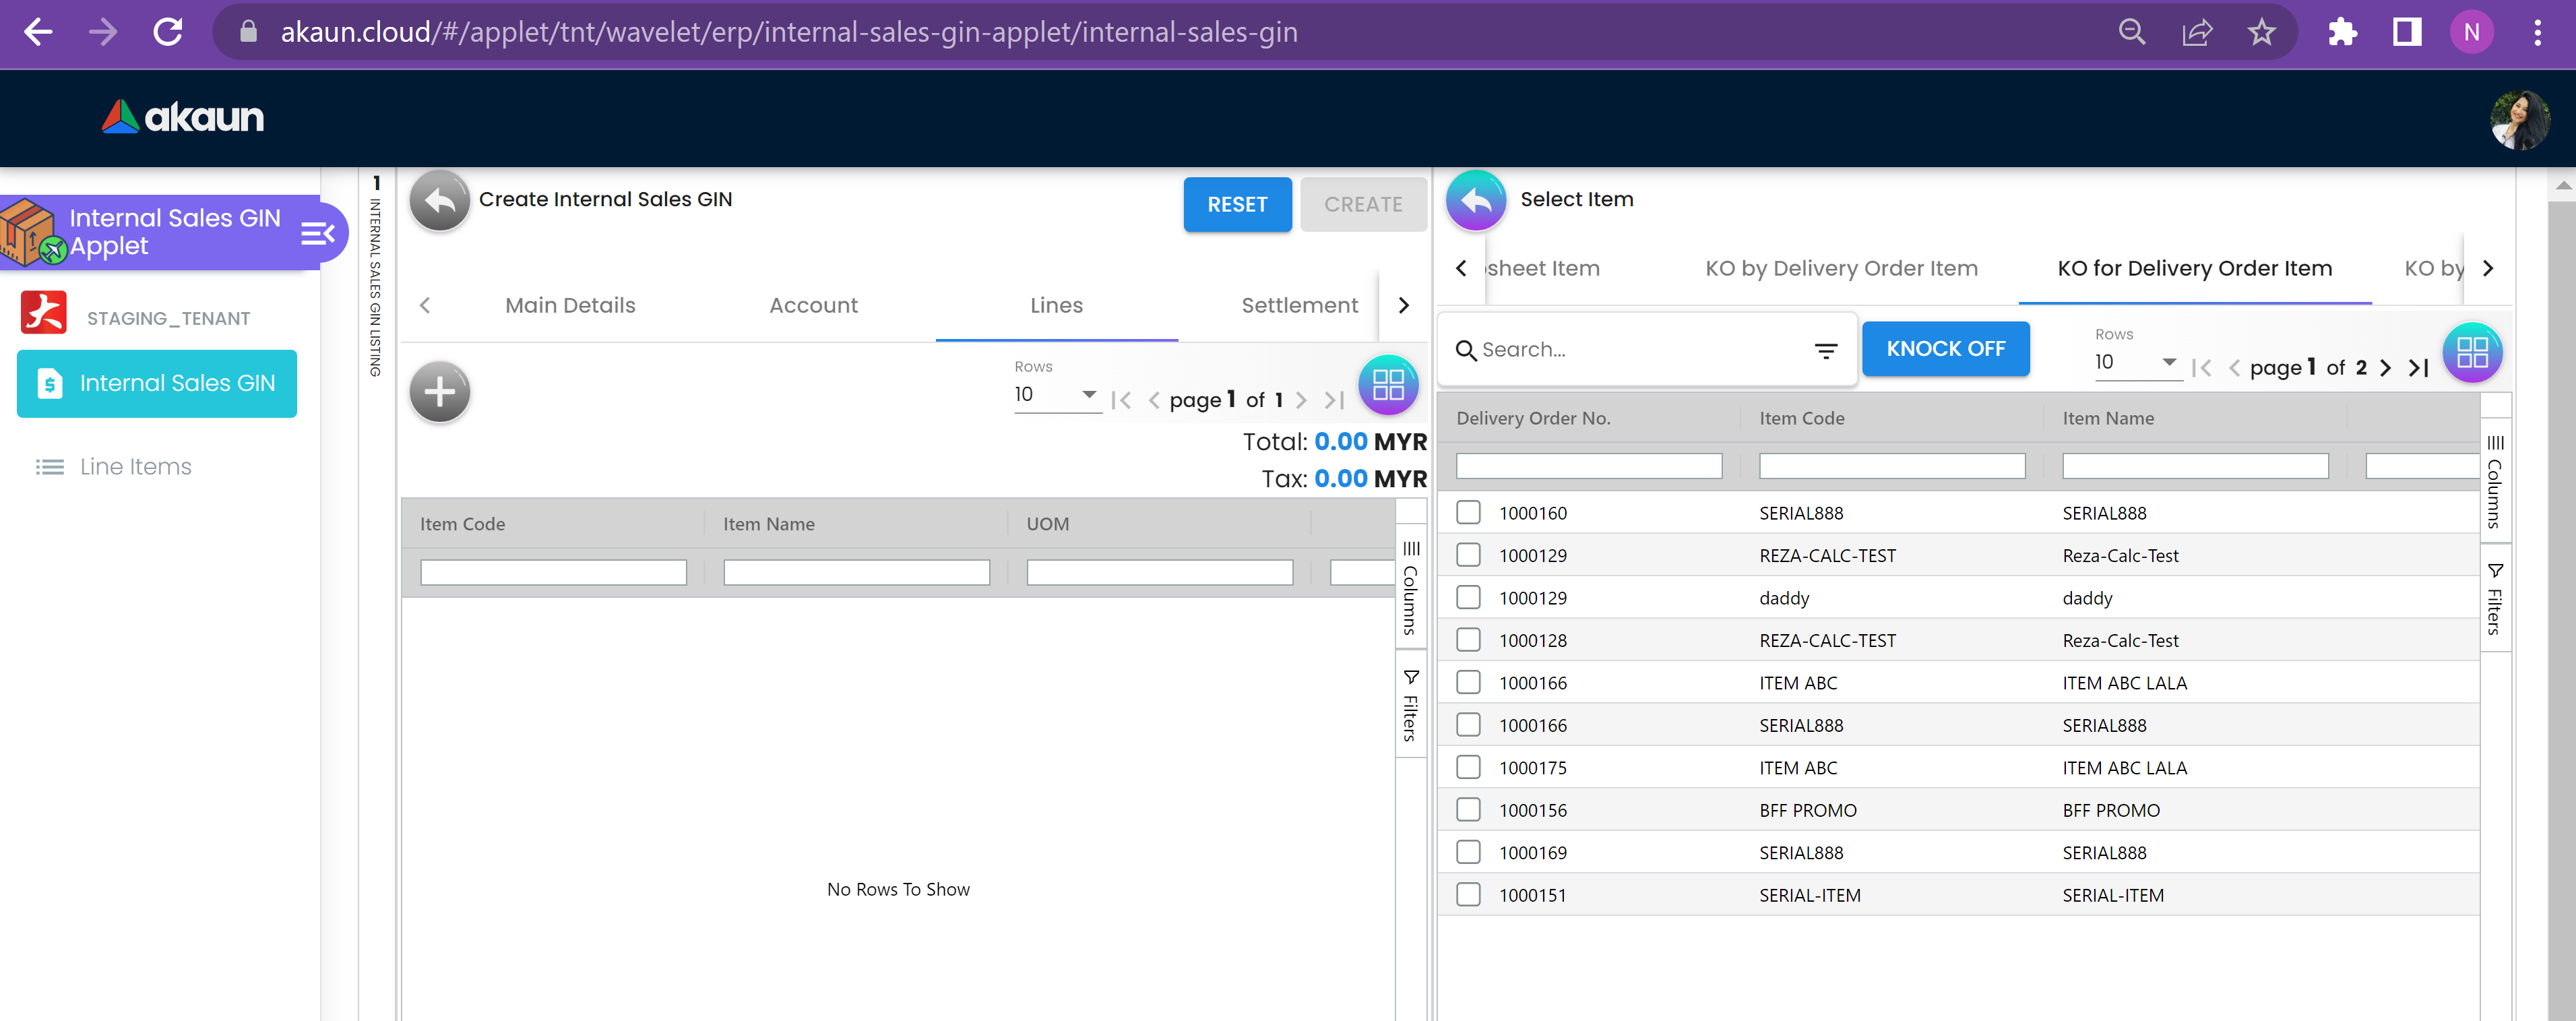Click the blue back arrow beside Select Item
The width and height of the screenshot is (2576, 1021).
(x=1475, y=201)
